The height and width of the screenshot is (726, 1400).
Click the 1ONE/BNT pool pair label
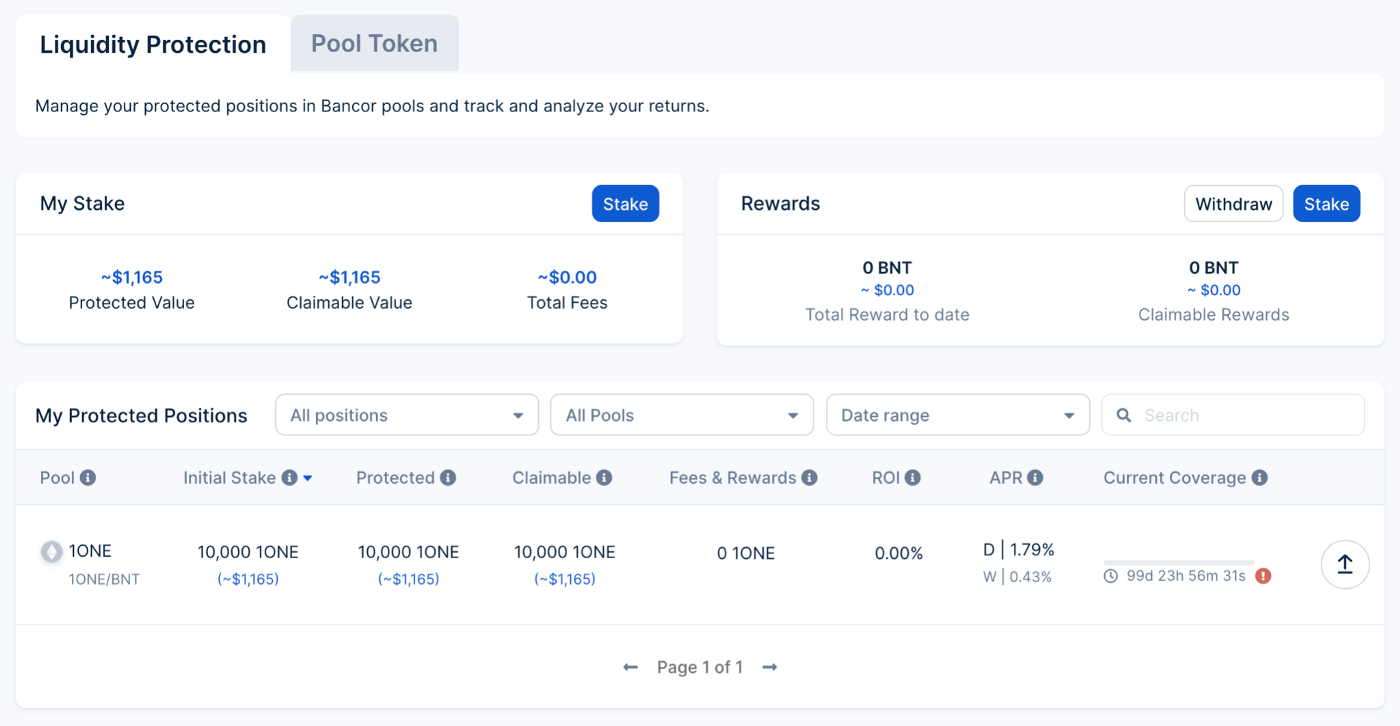(104, 579)
